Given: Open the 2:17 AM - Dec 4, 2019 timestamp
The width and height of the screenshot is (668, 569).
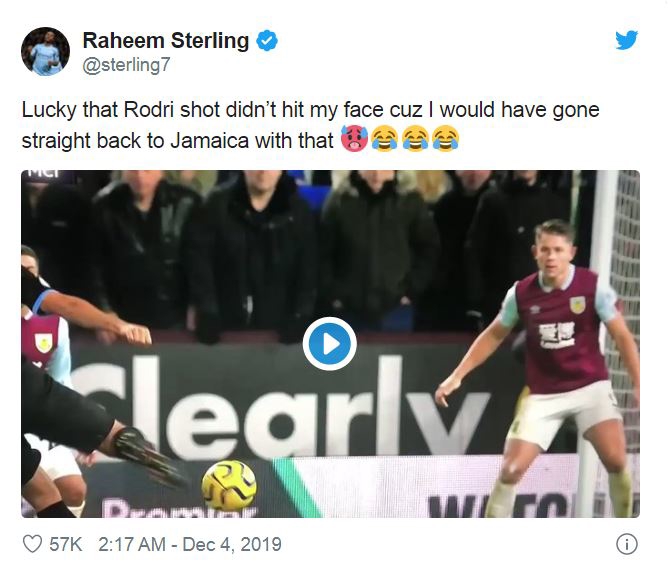Looking at the screenshot, I should click(189, 545).
